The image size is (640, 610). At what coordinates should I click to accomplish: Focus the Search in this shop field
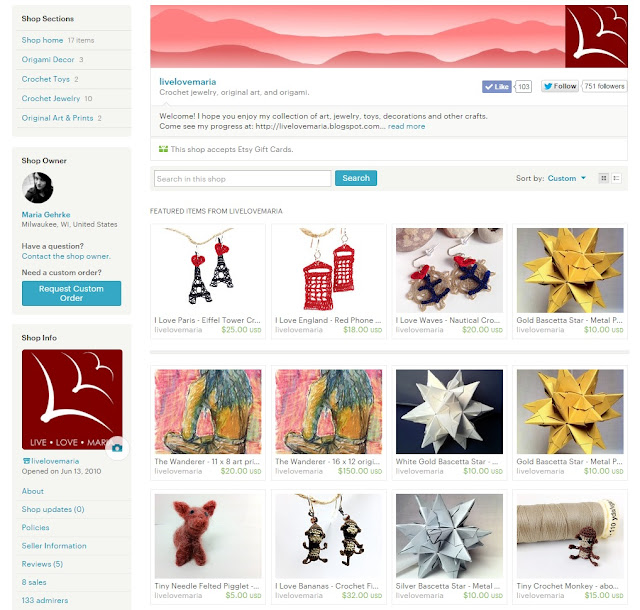point(242,179)
